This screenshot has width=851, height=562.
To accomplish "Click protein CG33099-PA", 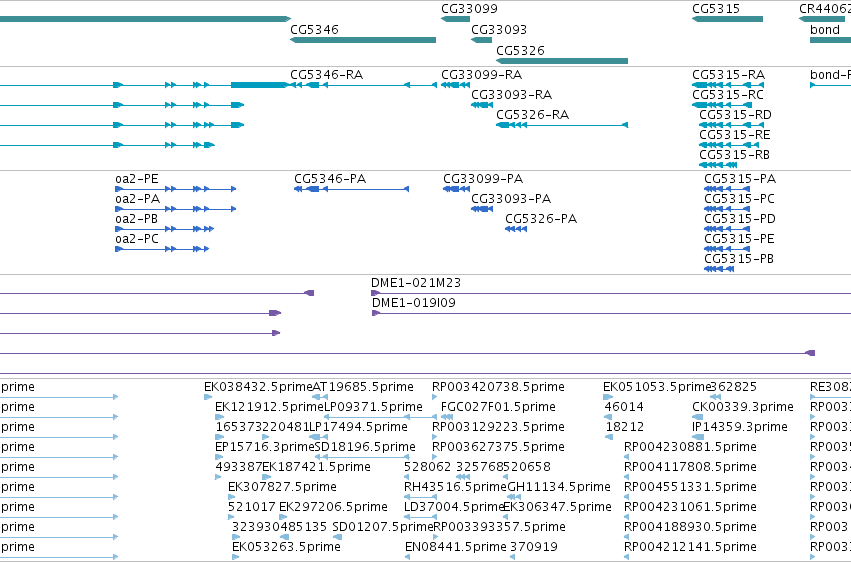I will [x=456, y=189].
